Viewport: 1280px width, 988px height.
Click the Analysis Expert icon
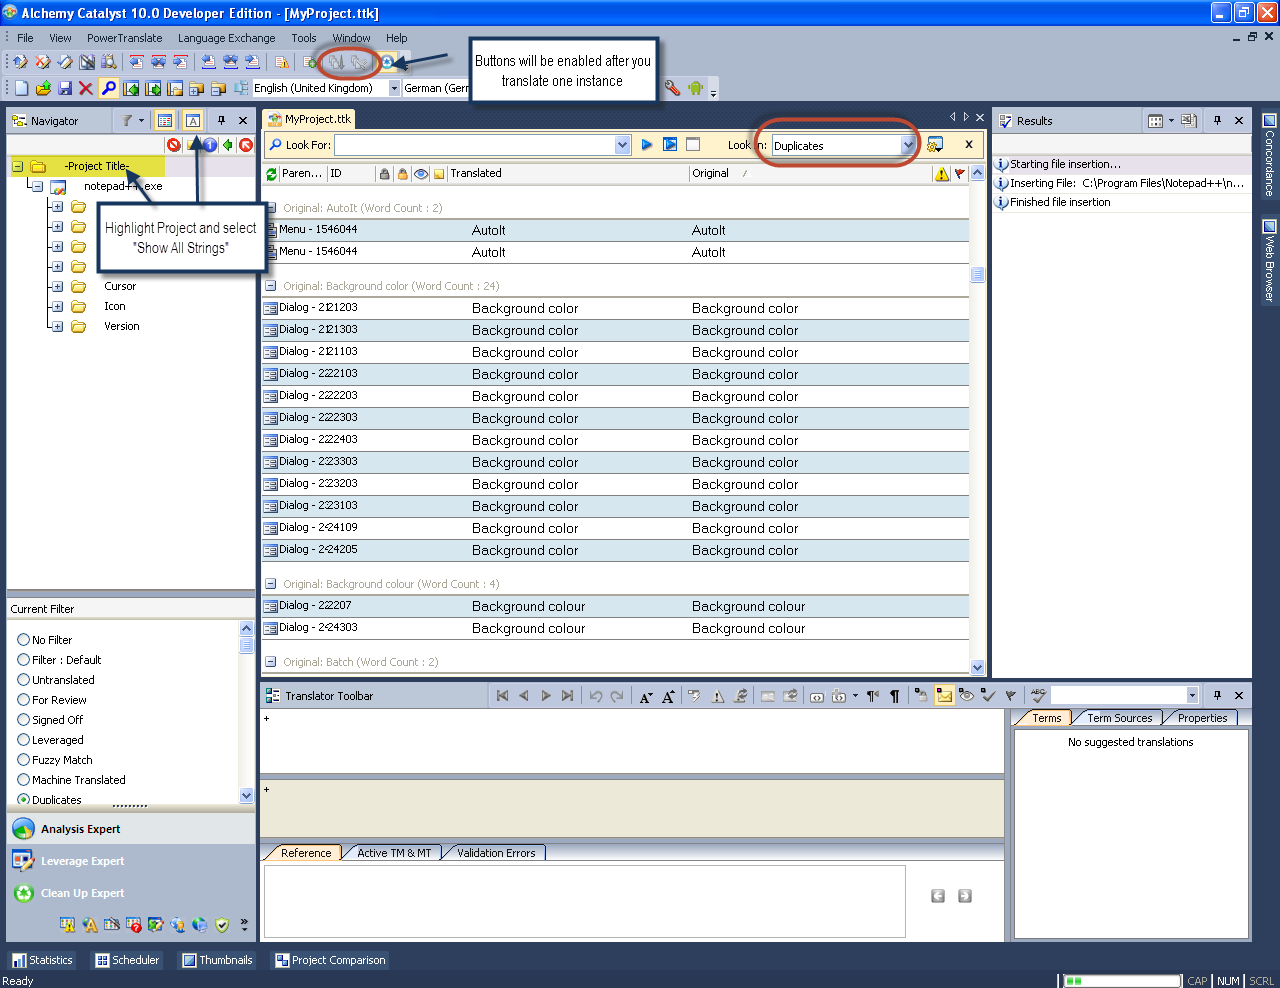24,829
